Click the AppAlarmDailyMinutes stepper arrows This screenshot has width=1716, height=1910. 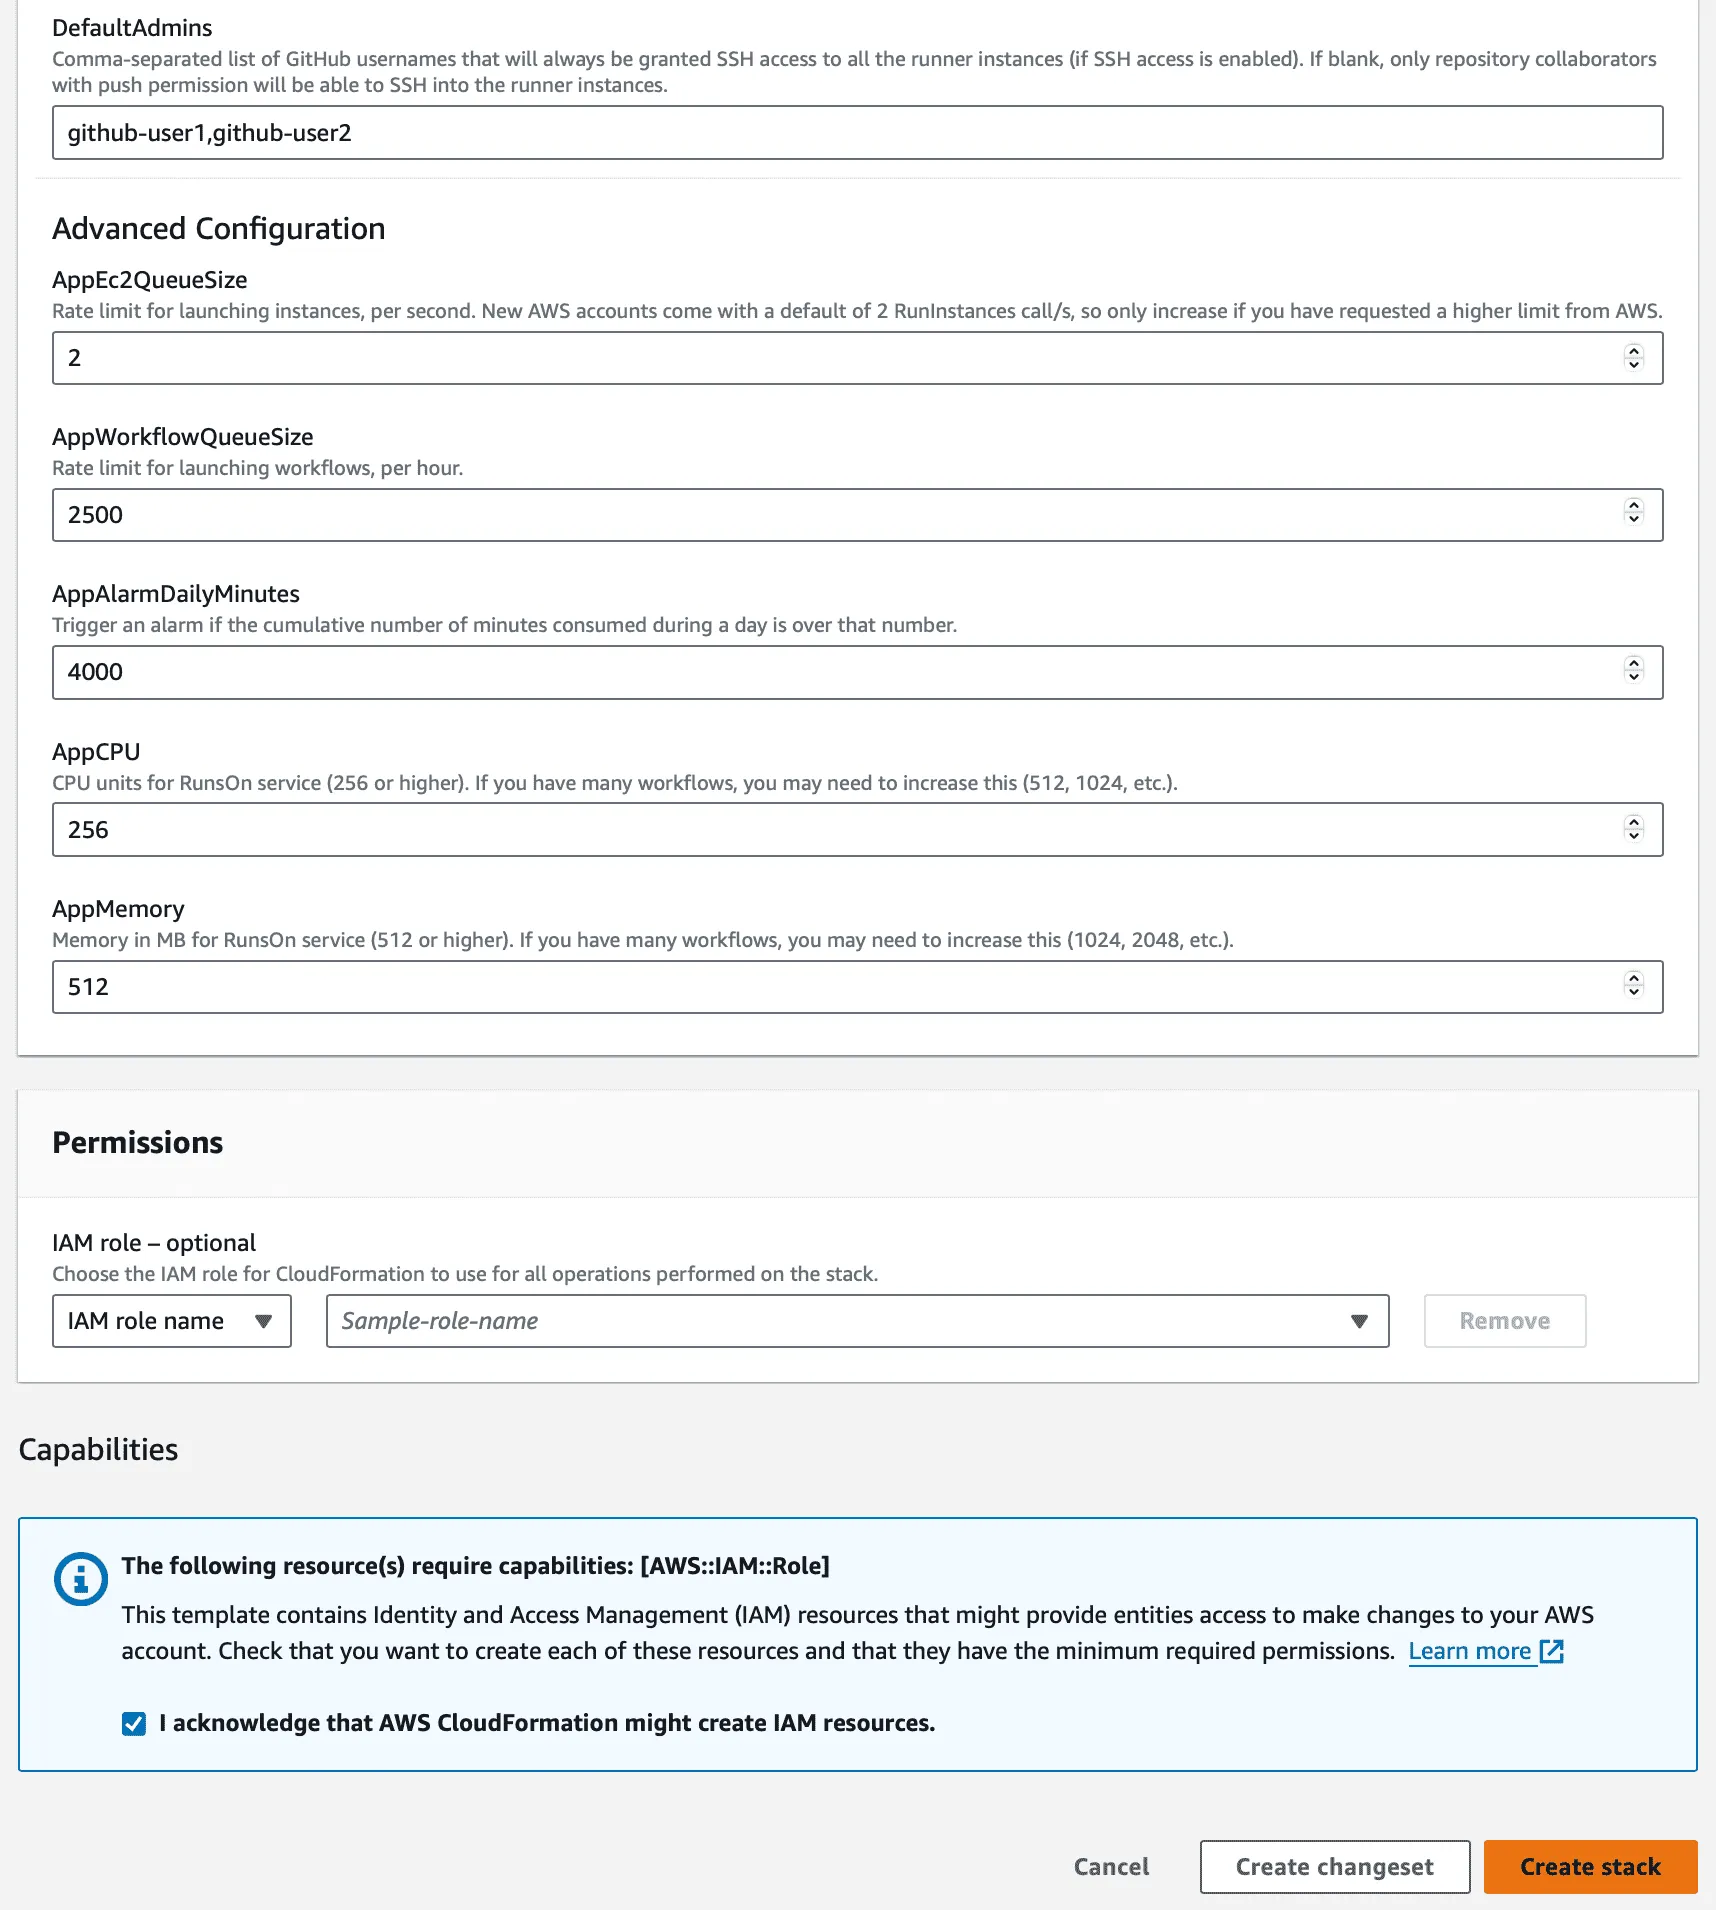pyautogui.click(x=1633, y=672)
